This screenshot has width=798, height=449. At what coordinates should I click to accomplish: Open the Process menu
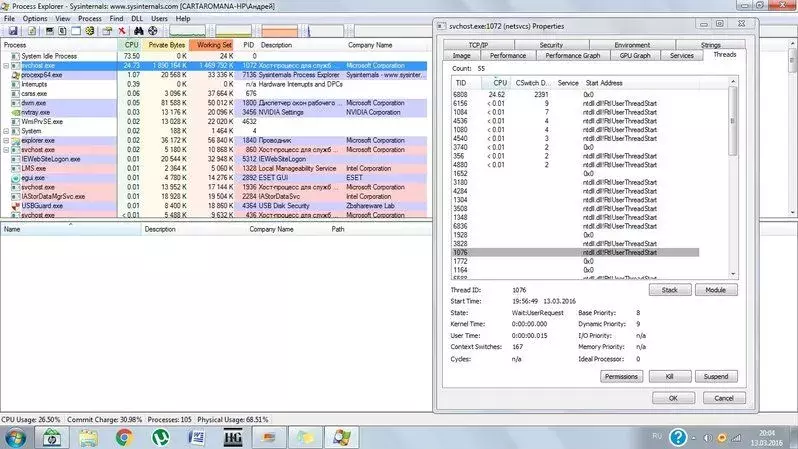click(x=90, y=18)
